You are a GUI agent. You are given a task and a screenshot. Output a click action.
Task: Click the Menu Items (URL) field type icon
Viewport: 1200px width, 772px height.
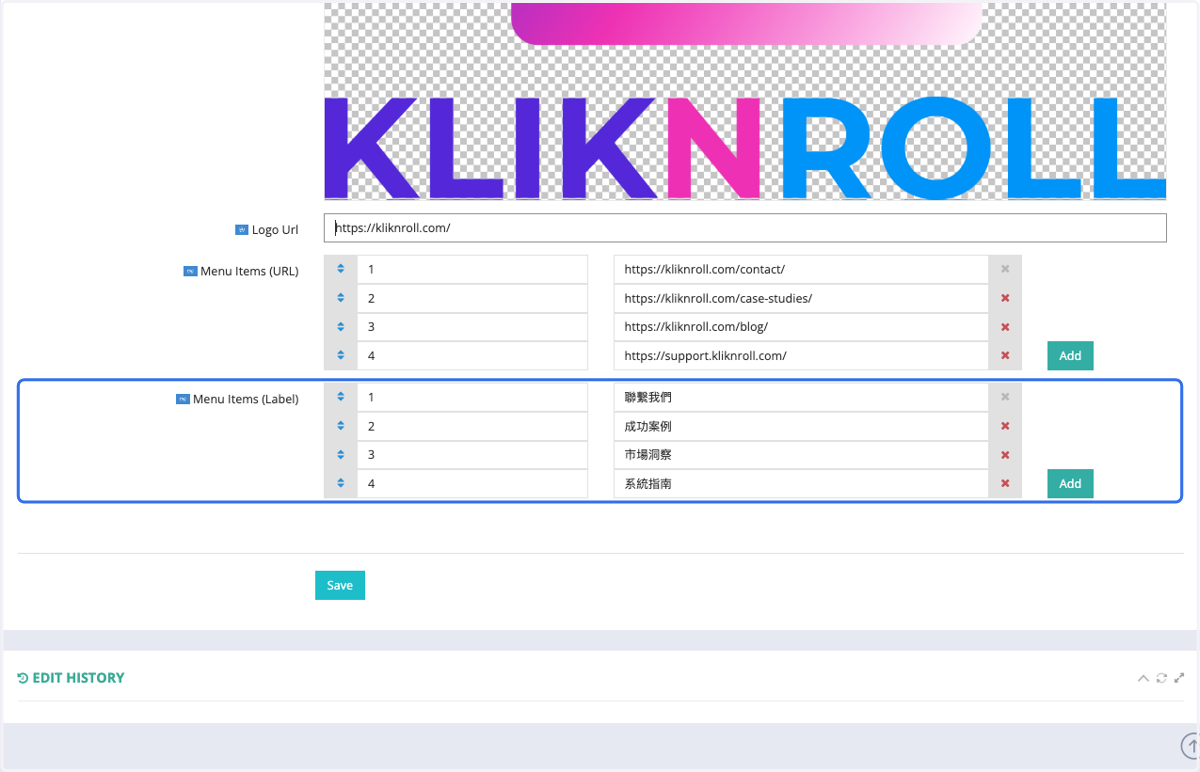[190, 271]
